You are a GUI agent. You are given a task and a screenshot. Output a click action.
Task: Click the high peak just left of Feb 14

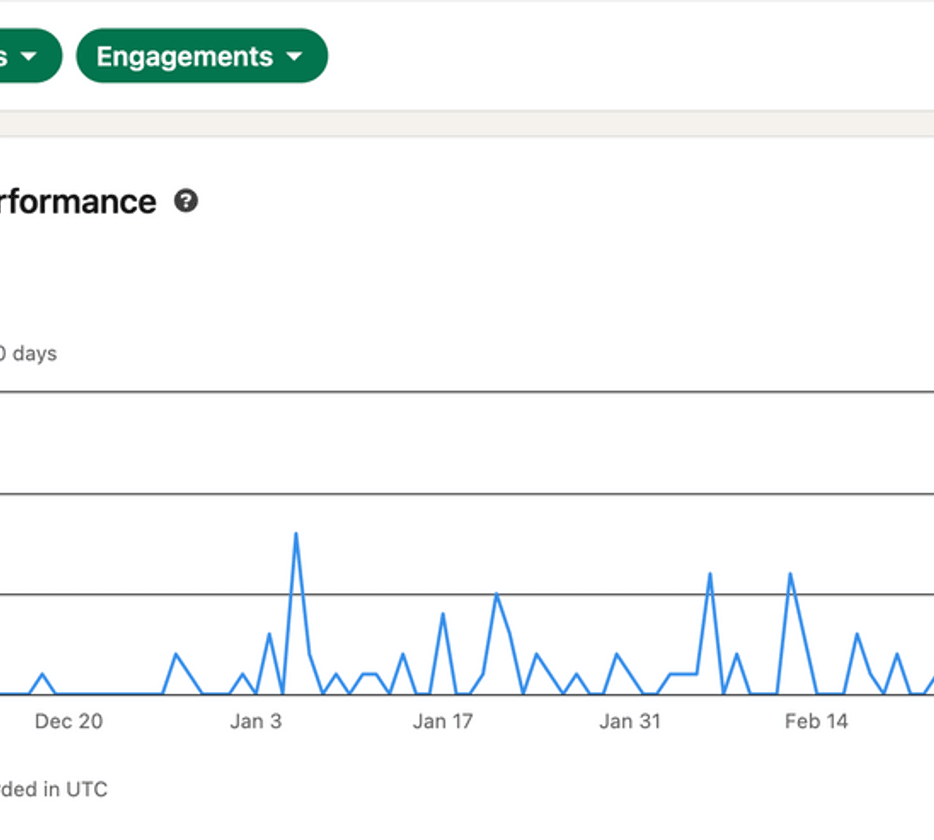pyautogui.click(x=790, y=574)
